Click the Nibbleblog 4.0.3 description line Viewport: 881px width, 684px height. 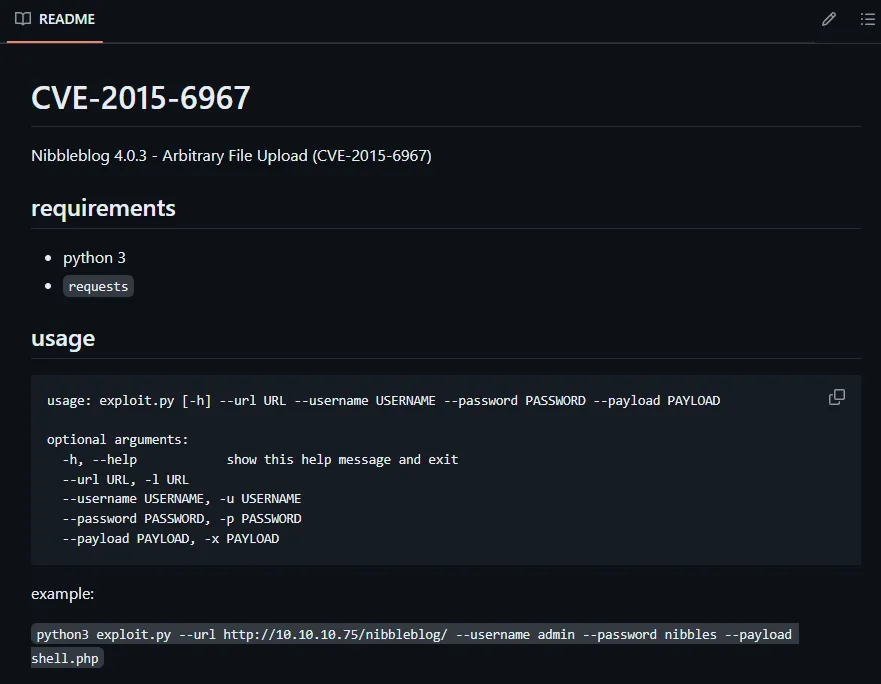pos(231,156)
